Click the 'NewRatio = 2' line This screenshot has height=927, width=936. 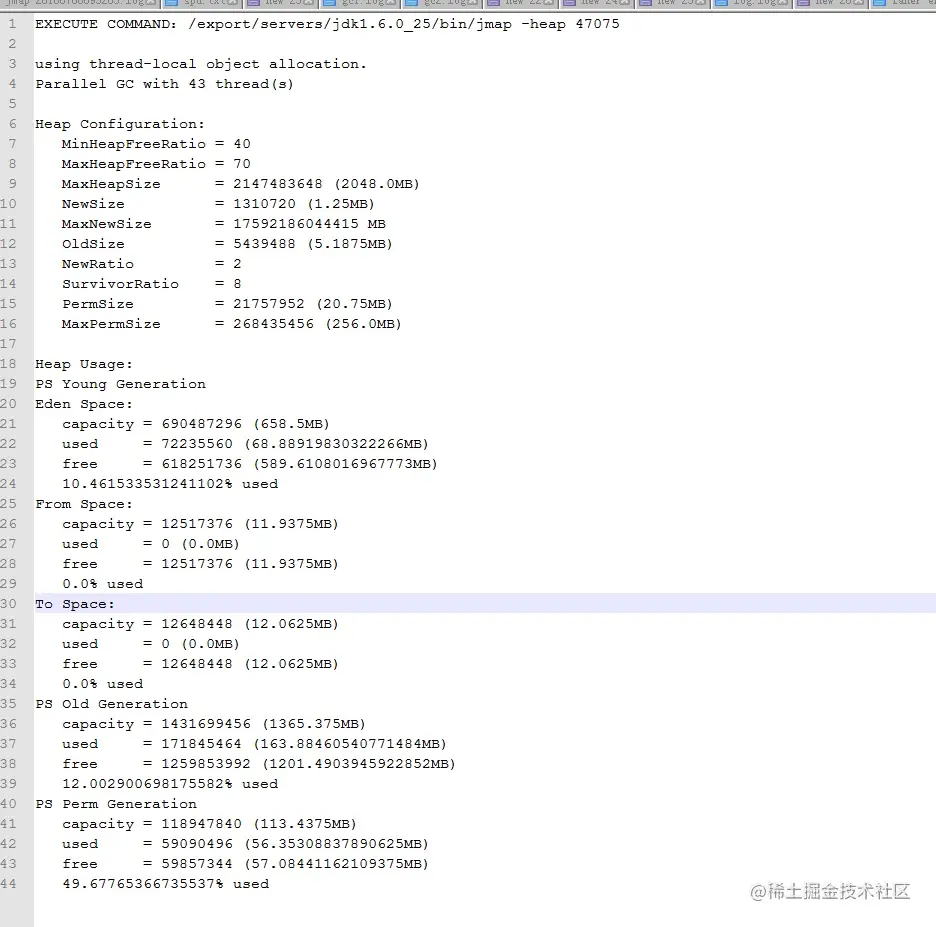[x=152, y=264]
